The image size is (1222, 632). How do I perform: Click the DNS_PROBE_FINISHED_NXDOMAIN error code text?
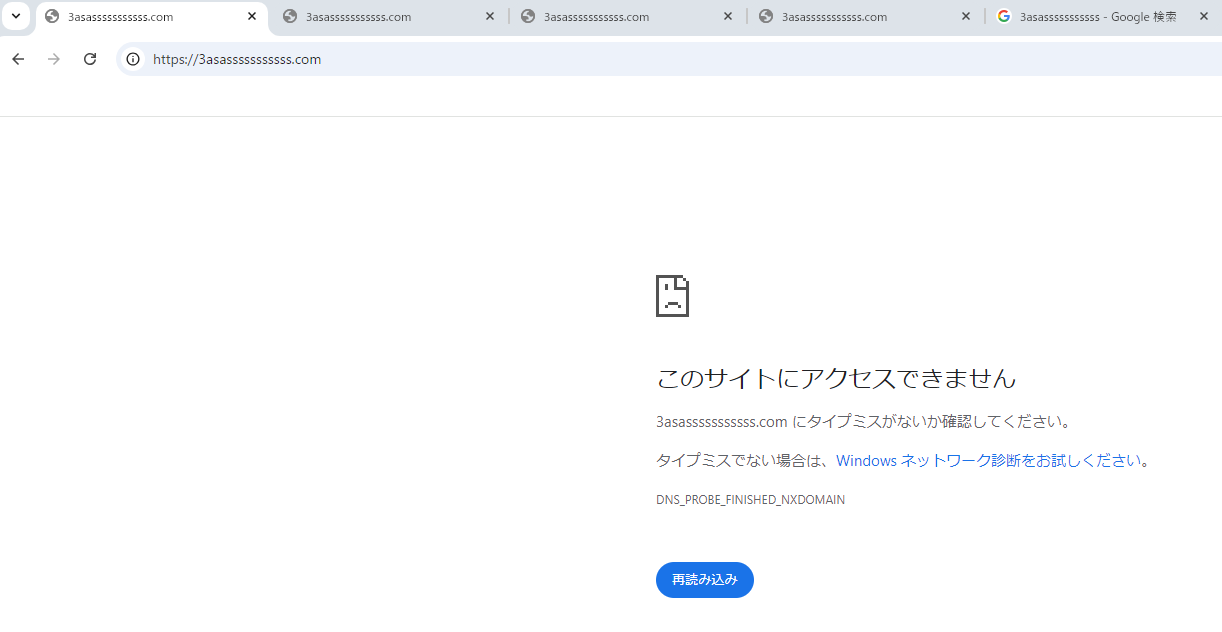coord(750,500)
